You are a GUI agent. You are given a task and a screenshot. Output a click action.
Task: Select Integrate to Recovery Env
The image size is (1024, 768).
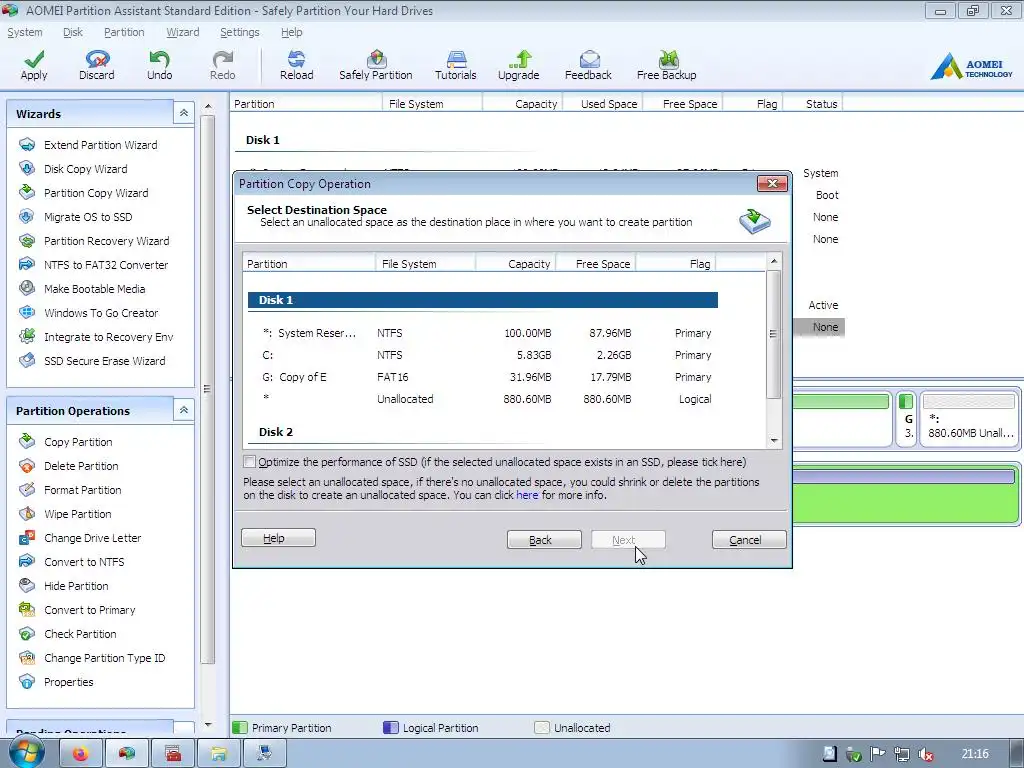108,337
